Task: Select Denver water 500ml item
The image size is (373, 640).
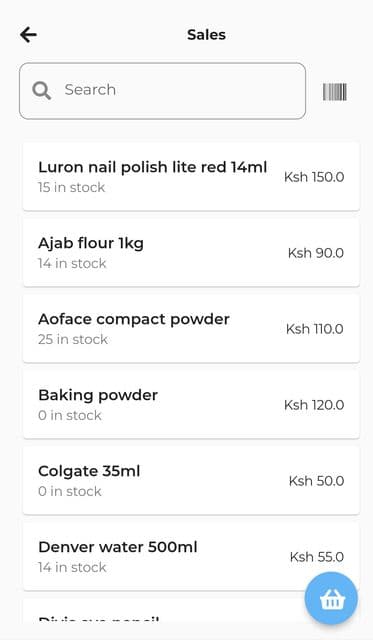Action: [x=191, y=556]
